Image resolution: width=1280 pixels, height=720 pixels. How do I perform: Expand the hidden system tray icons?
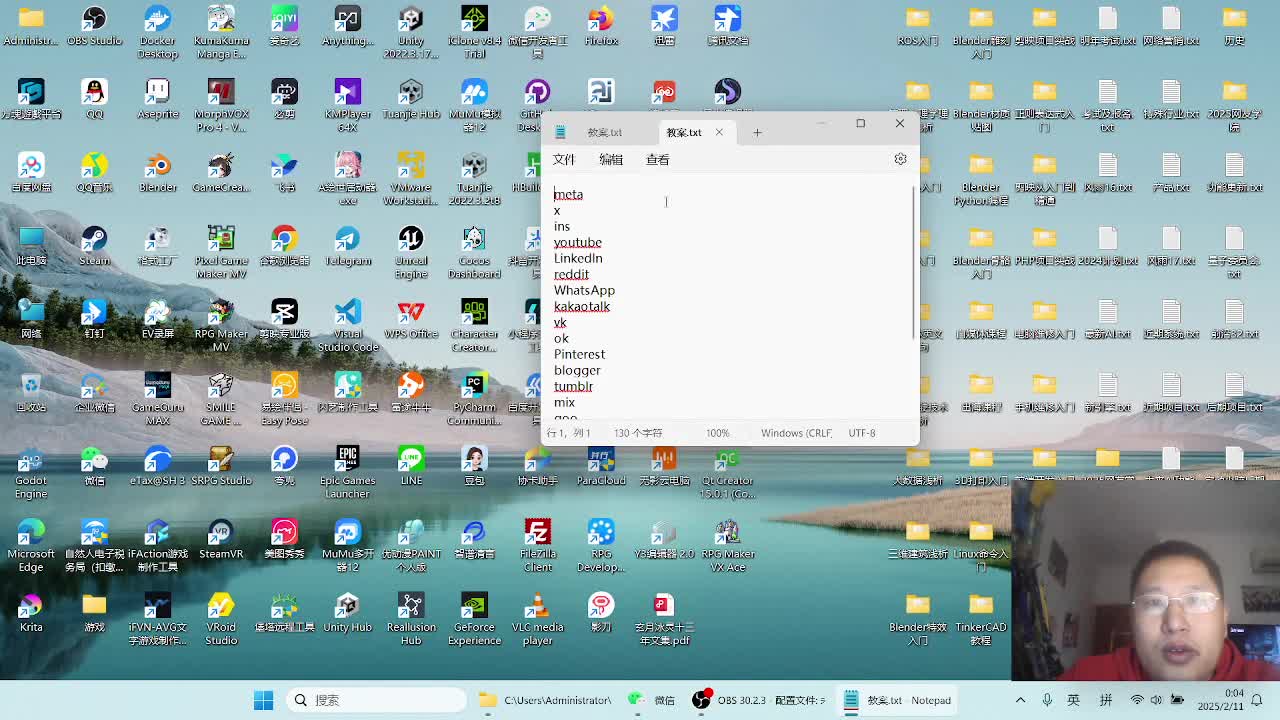point(1020,700)
